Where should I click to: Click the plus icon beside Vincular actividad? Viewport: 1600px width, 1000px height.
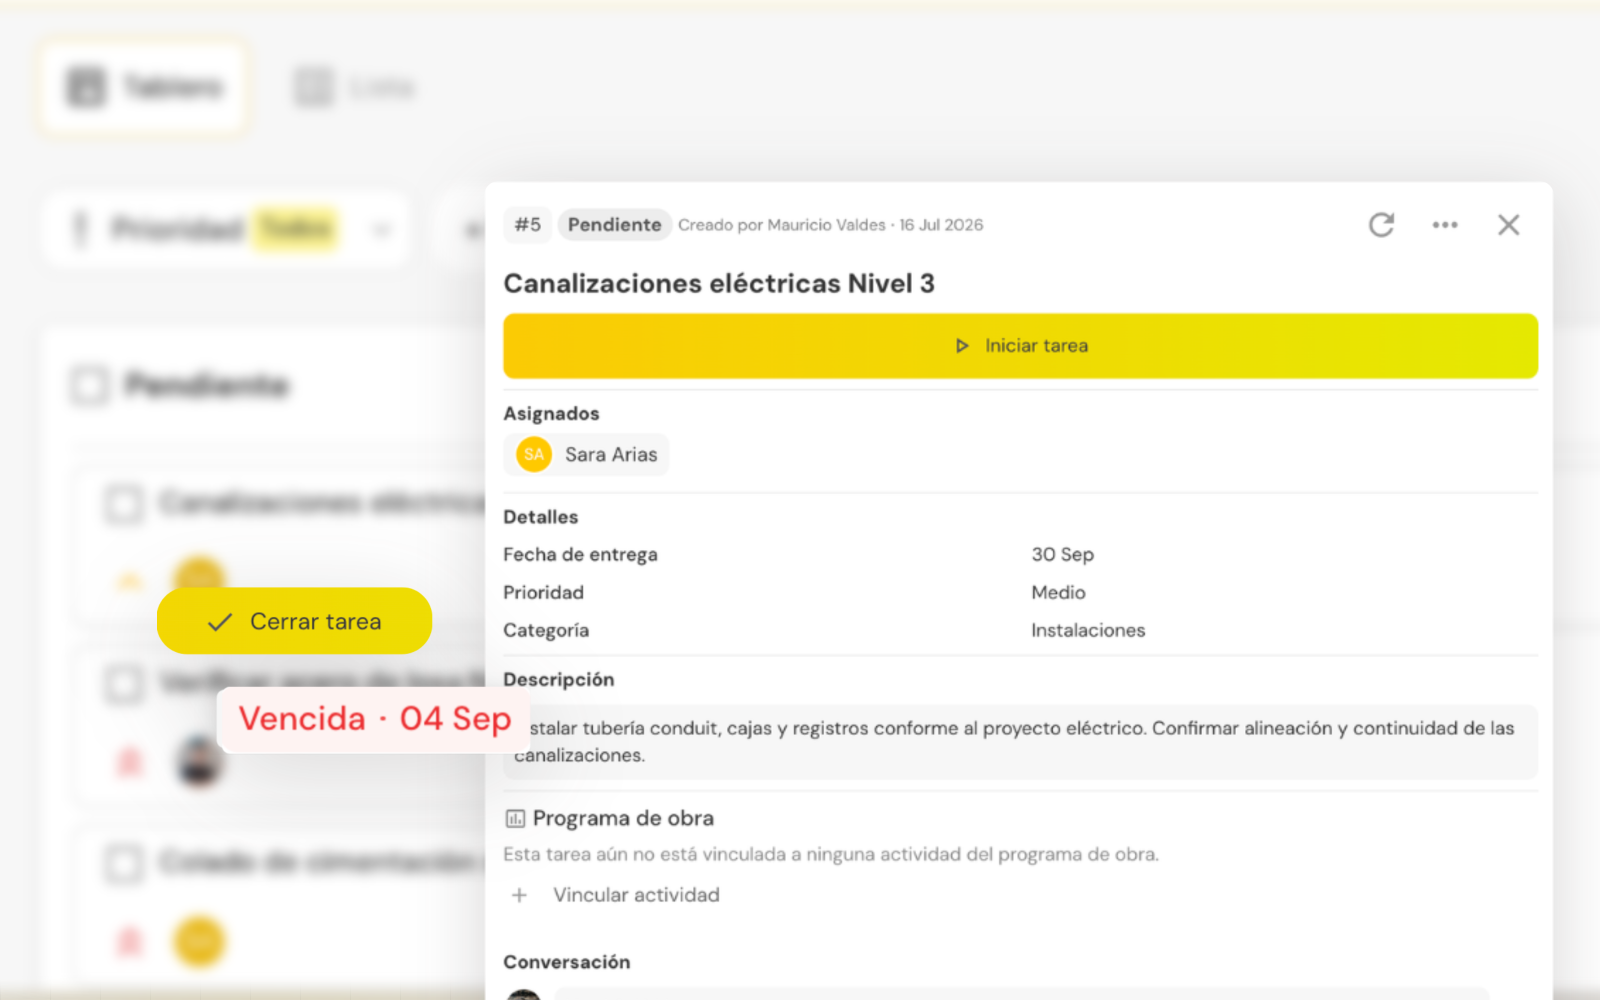click(519, 895)
